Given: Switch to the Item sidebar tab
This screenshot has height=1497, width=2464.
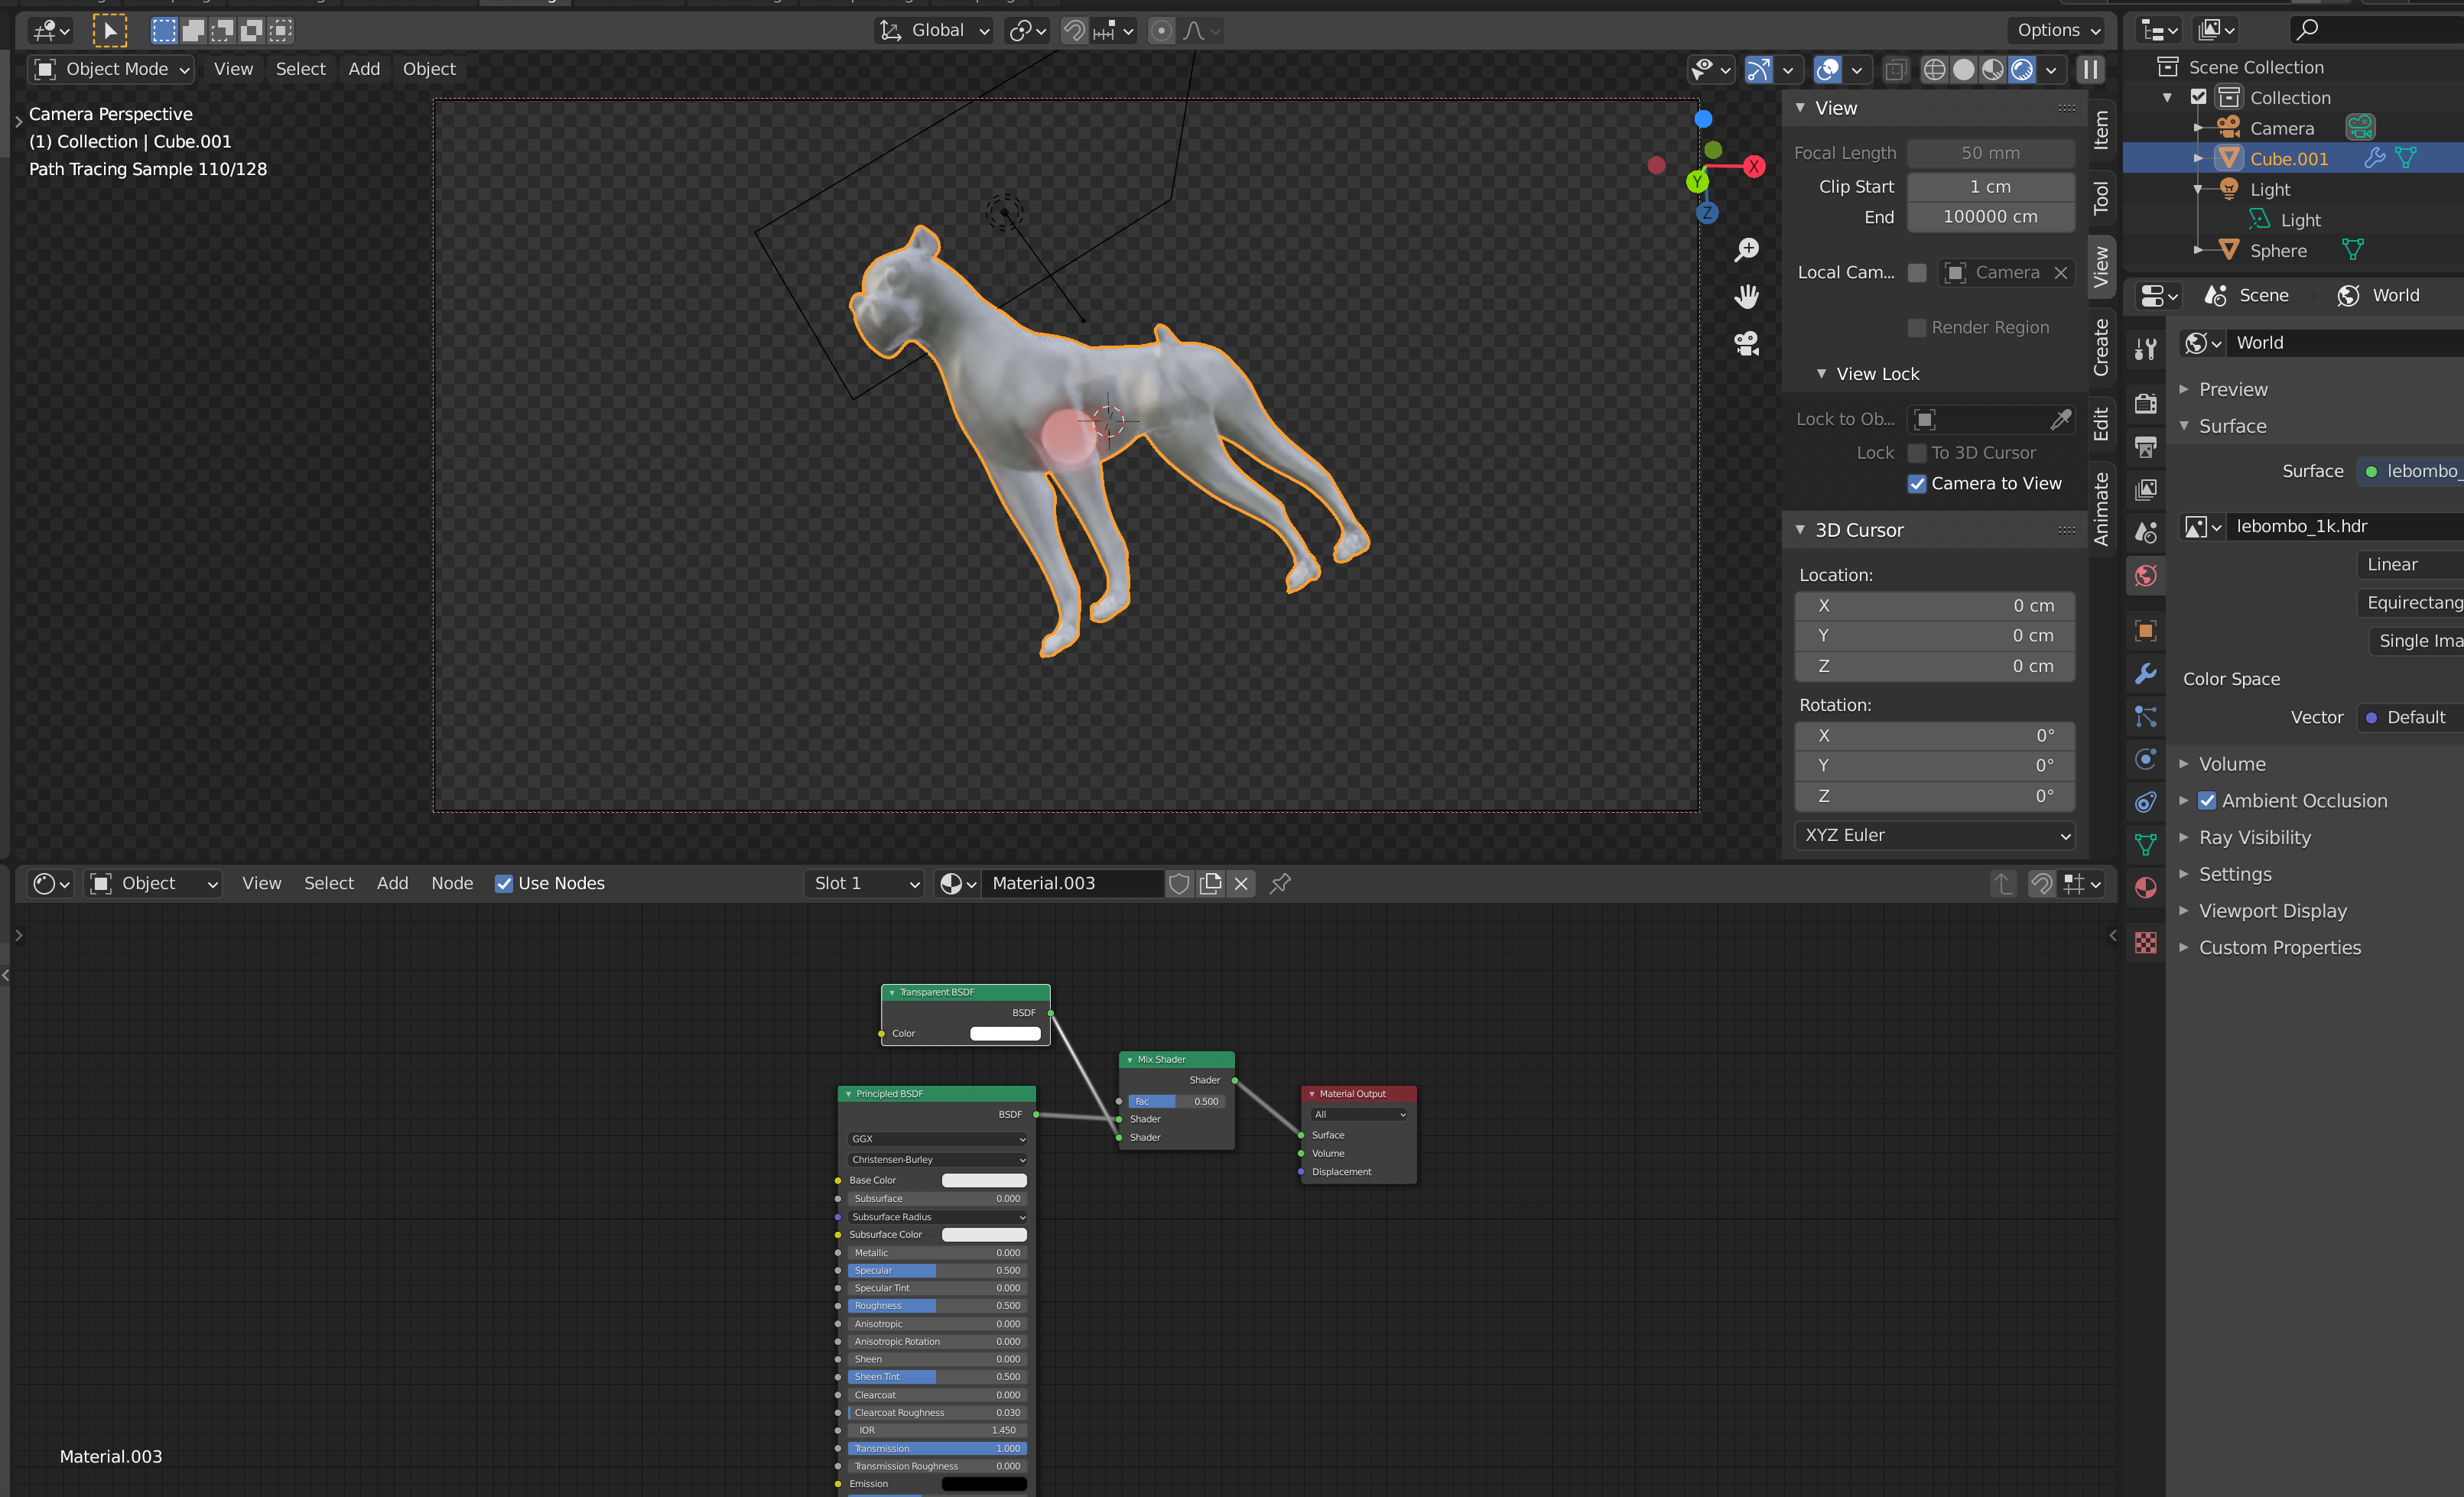Looking at the screenshot, I should 2101,130.
